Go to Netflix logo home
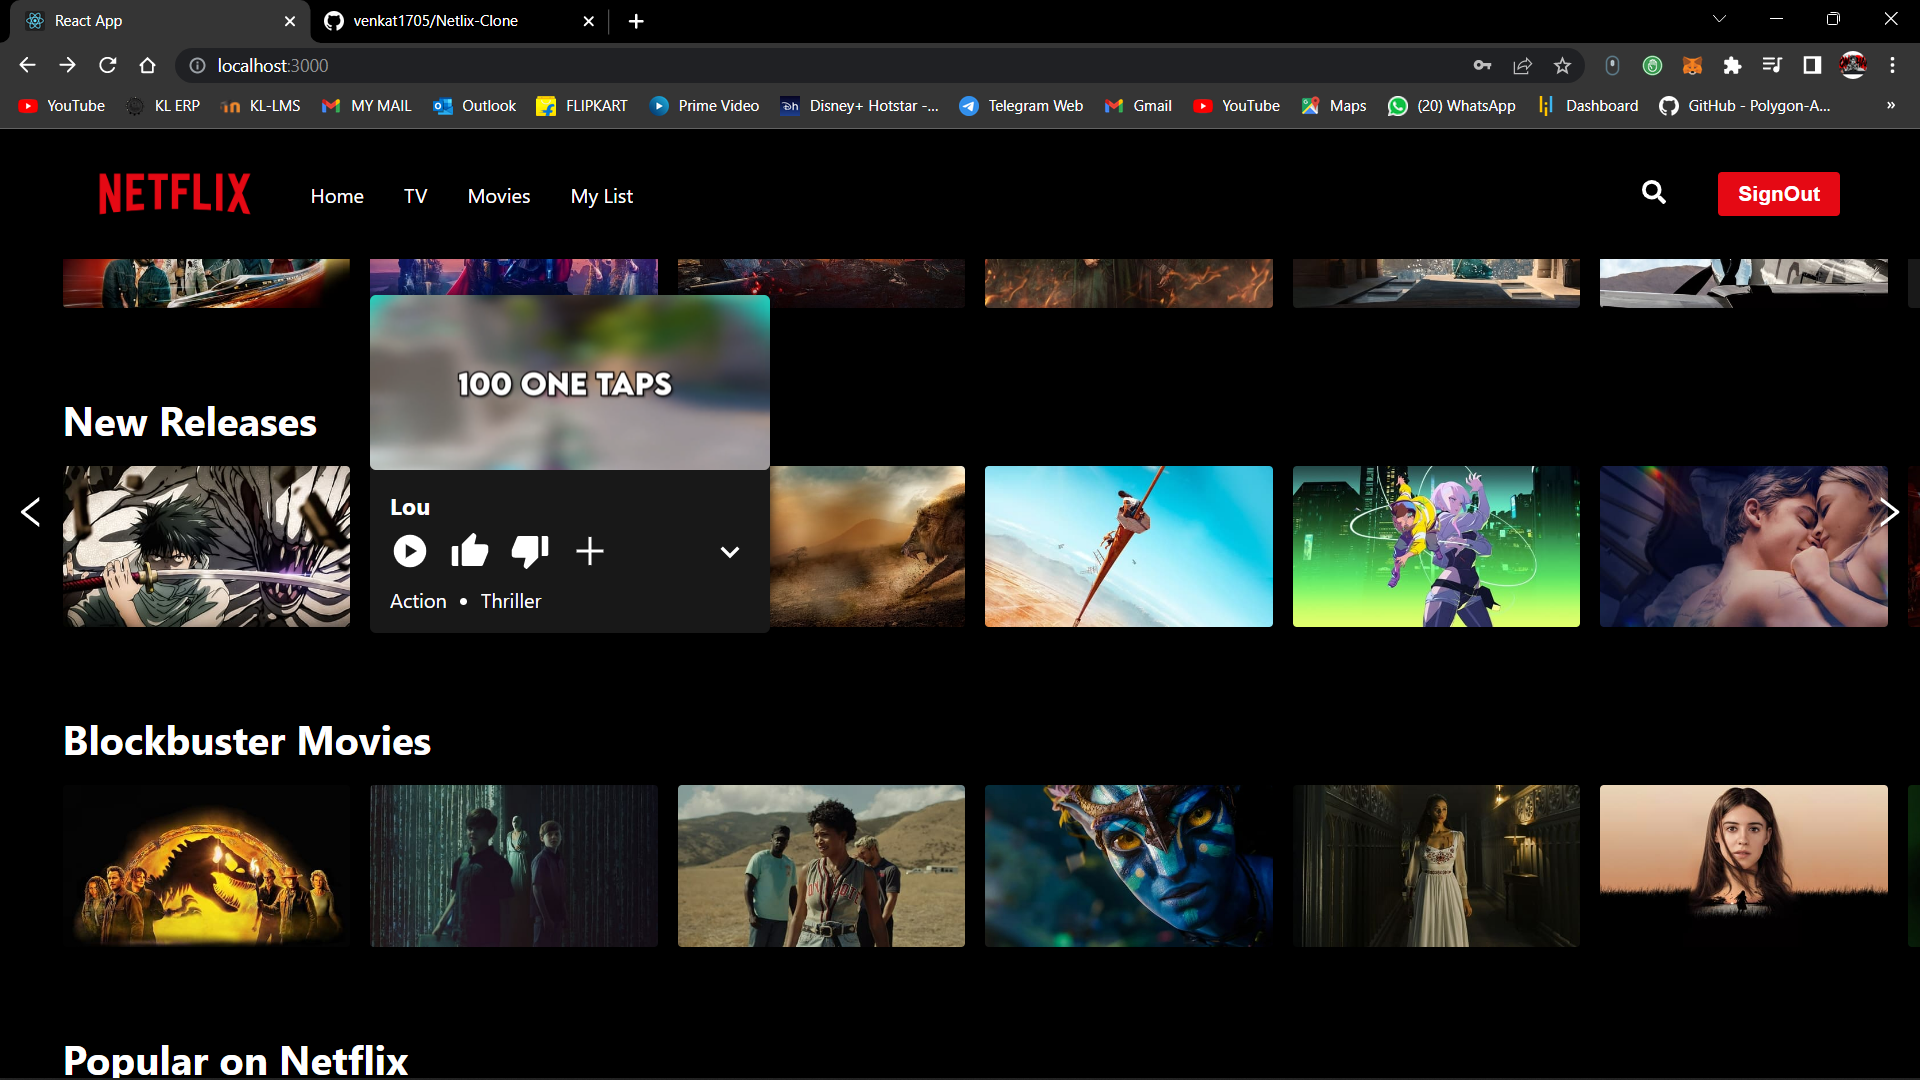Image resolution: width=1920 pixels, height=1080 pixels. [174, 194]
